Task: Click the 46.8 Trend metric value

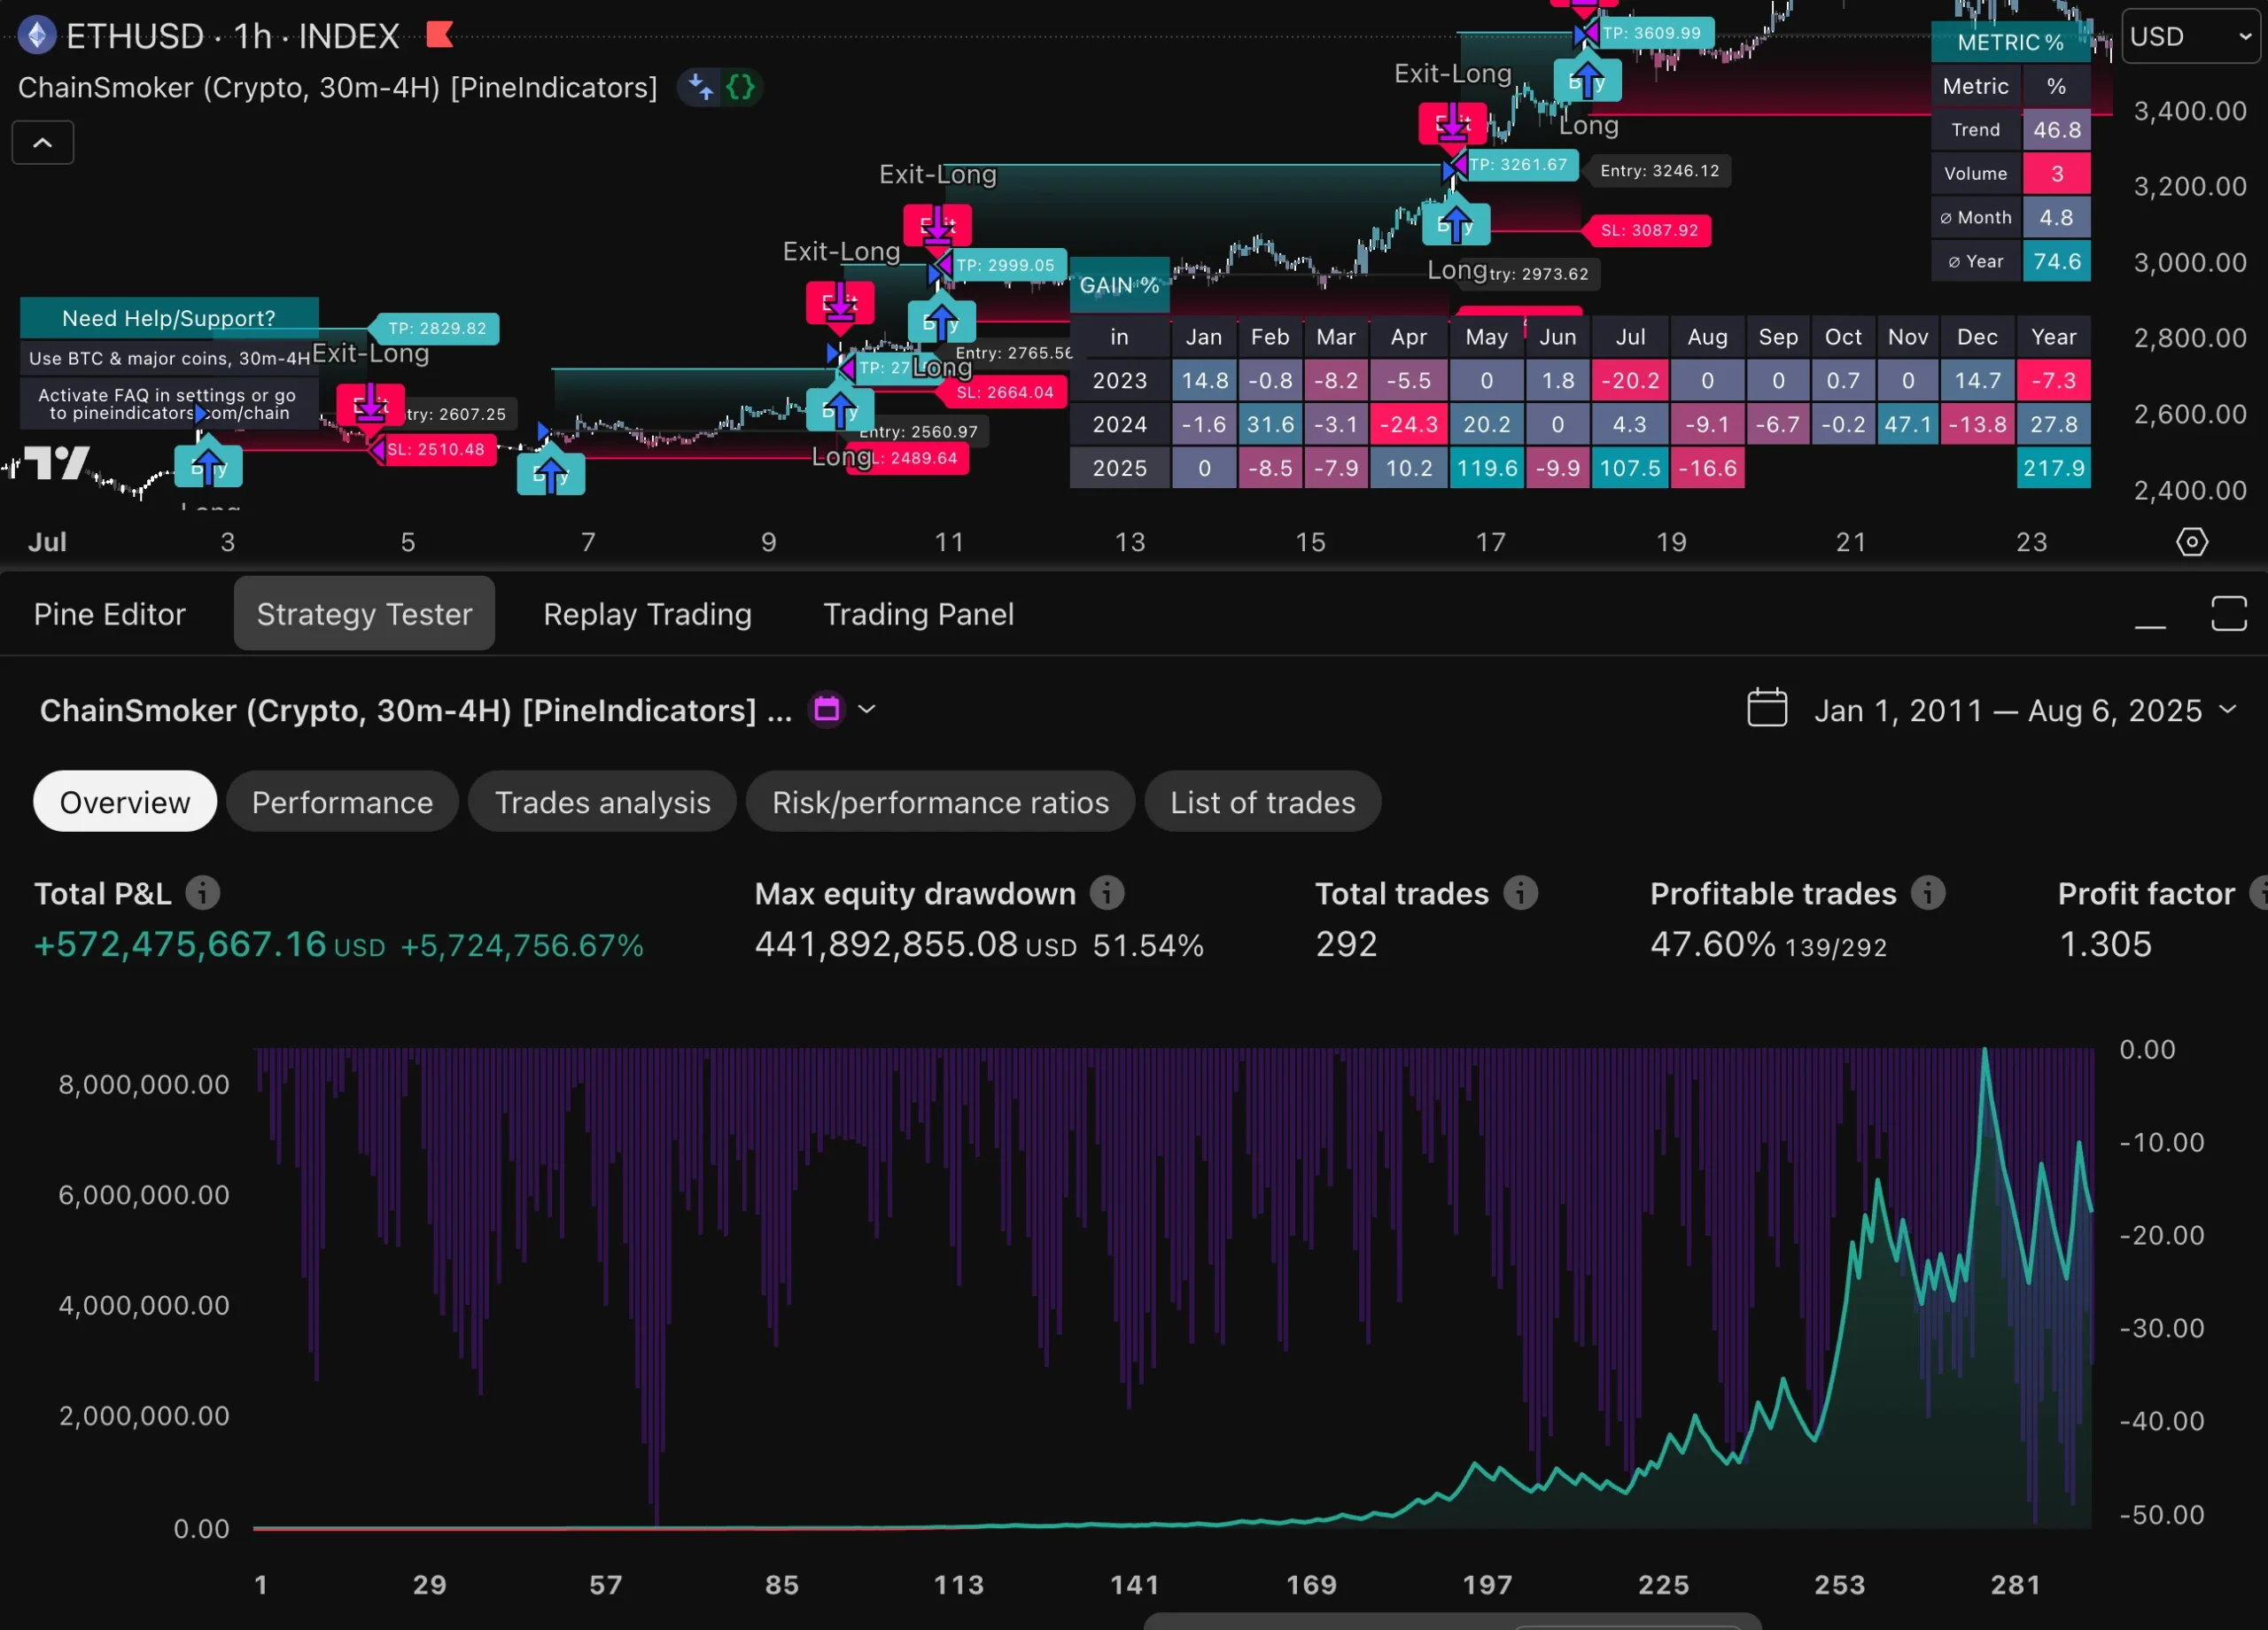Action: tap(2056, 129)
